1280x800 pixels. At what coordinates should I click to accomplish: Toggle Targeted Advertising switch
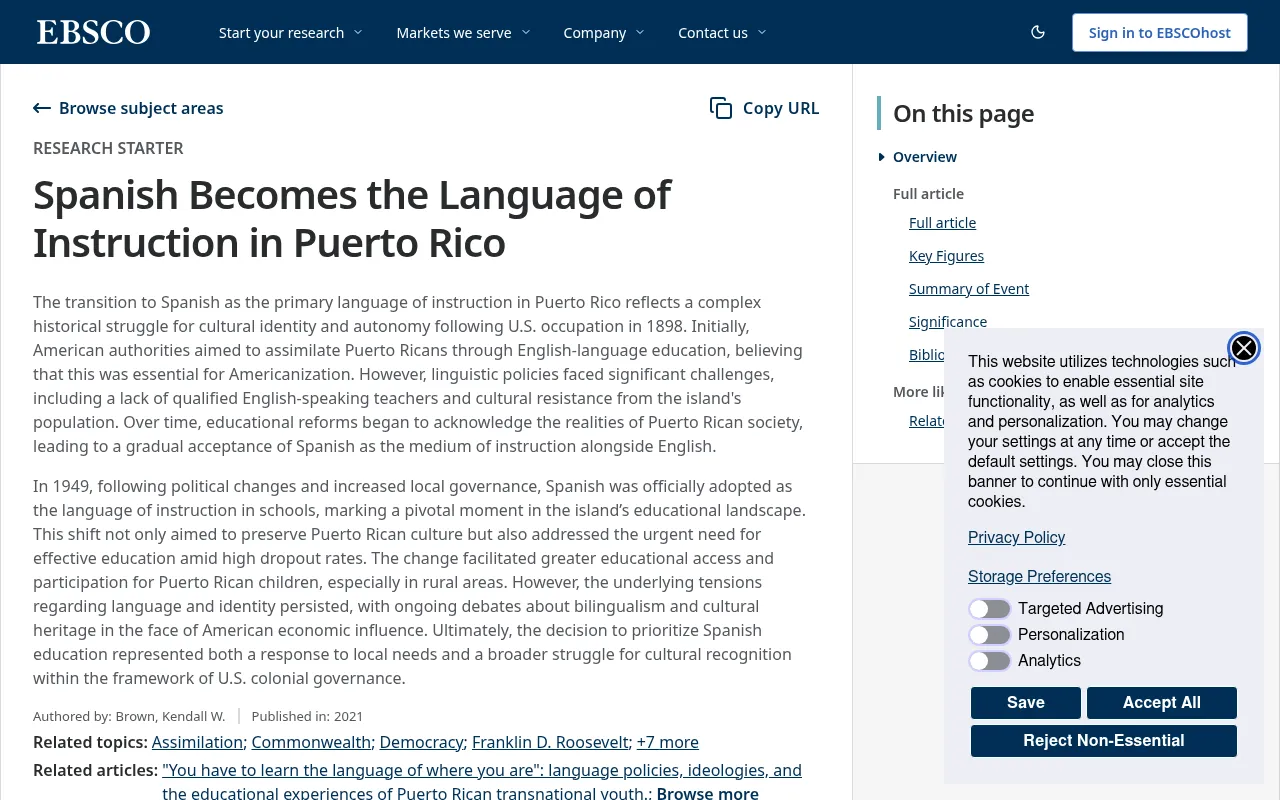[990, 609]
